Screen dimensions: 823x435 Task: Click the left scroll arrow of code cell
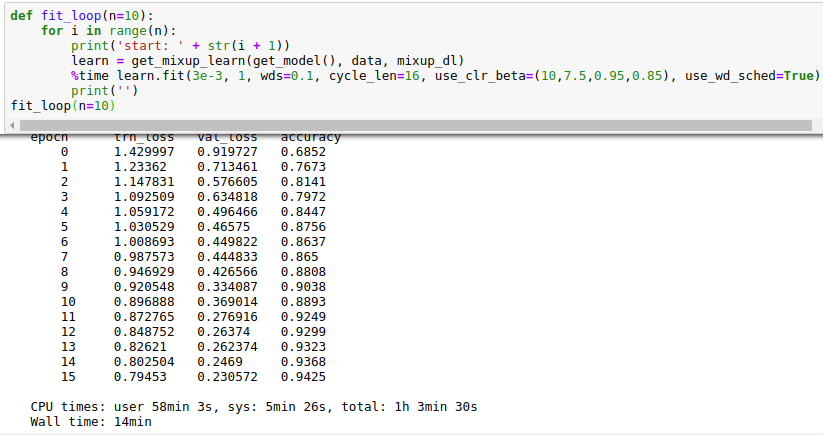click(11, 124)
